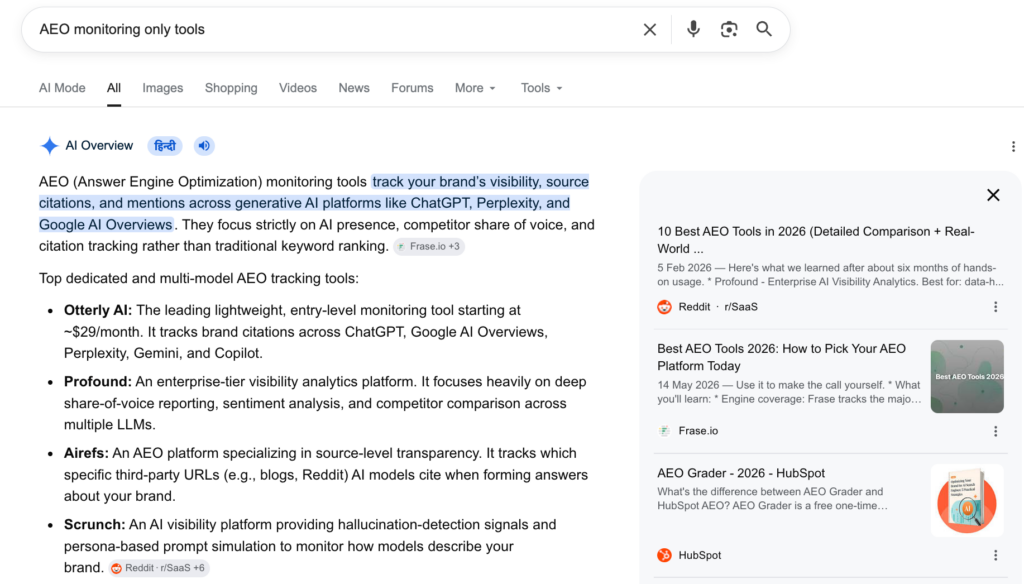Viewport: 1024px width, 584px height.
Task: Click the HubSpot source name label
Action: 699,555
